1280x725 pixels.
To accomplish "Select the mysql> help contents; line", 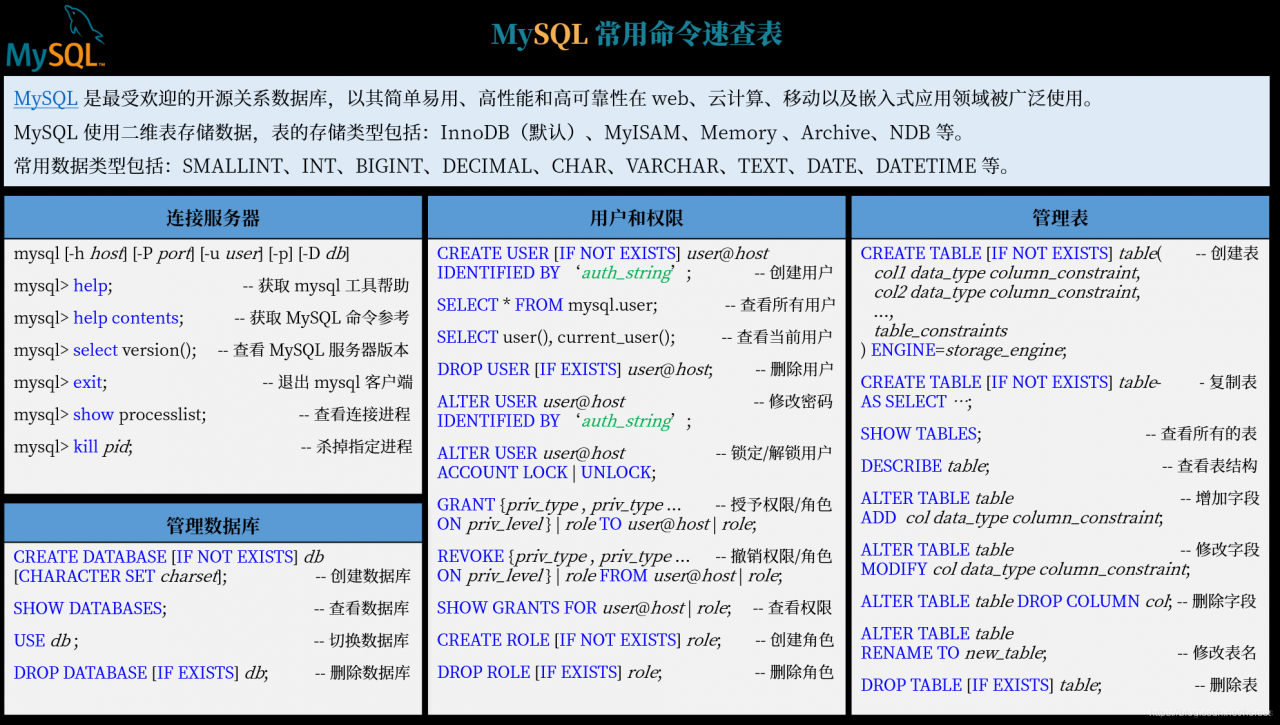I will point(98,318).
